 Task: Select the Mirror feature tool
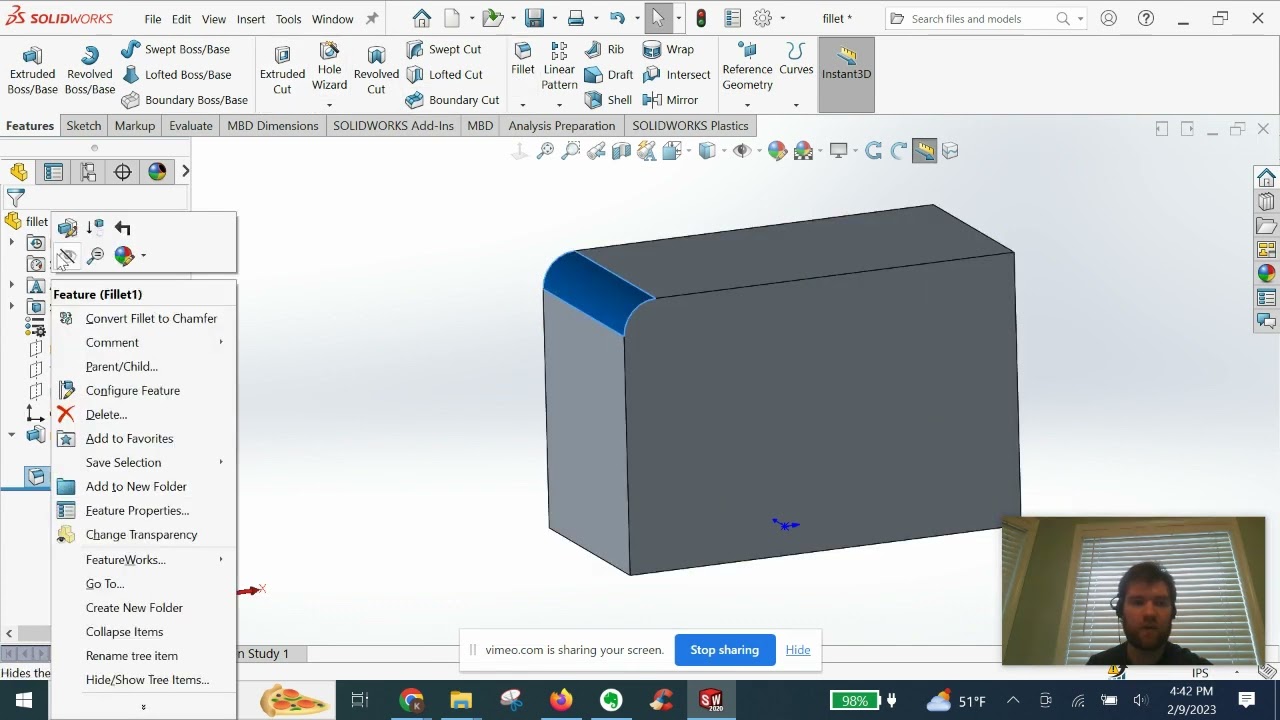(670, 100)
